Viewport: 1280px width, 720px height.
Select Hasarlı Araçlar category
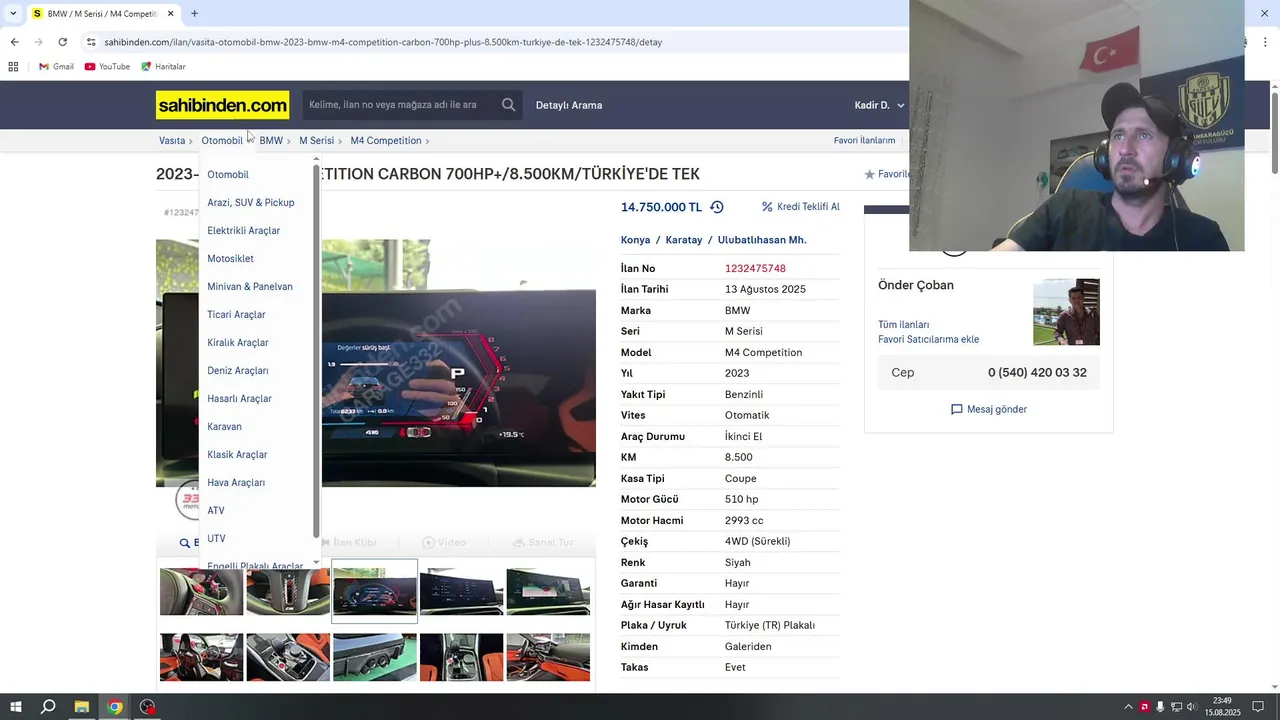point(239,399)
